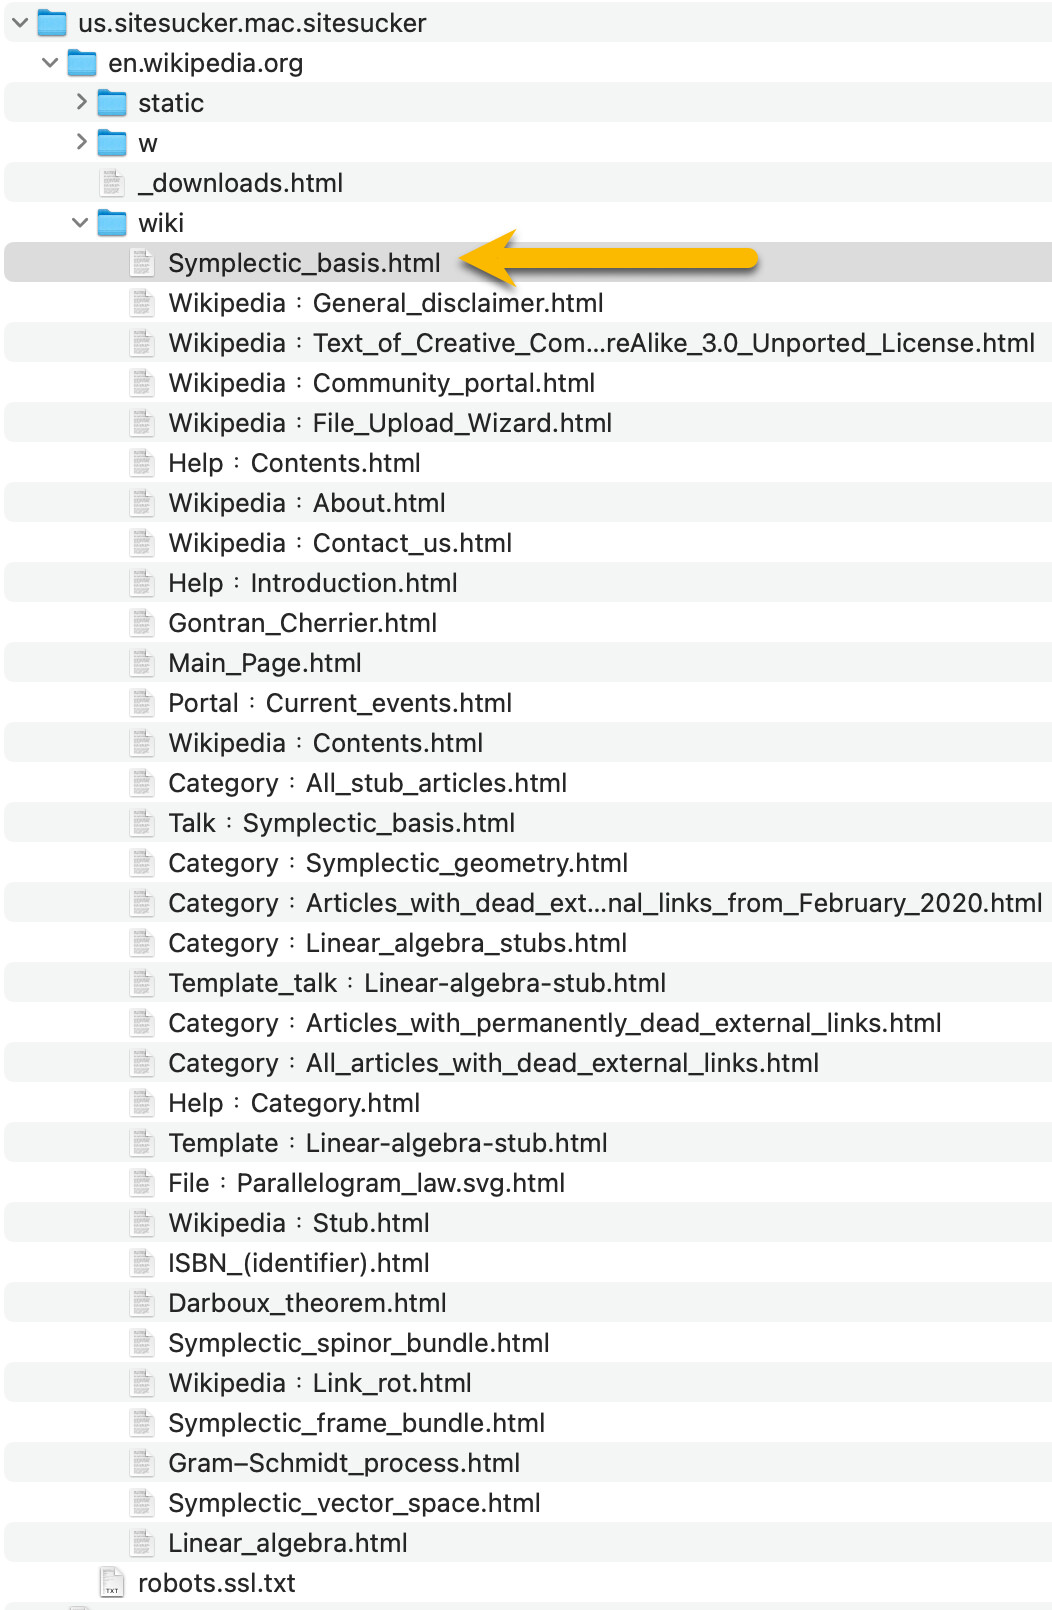Select Wikipedia : Community_portal.html
Screen dimensions: 1052x1610
tap(381, 383)
